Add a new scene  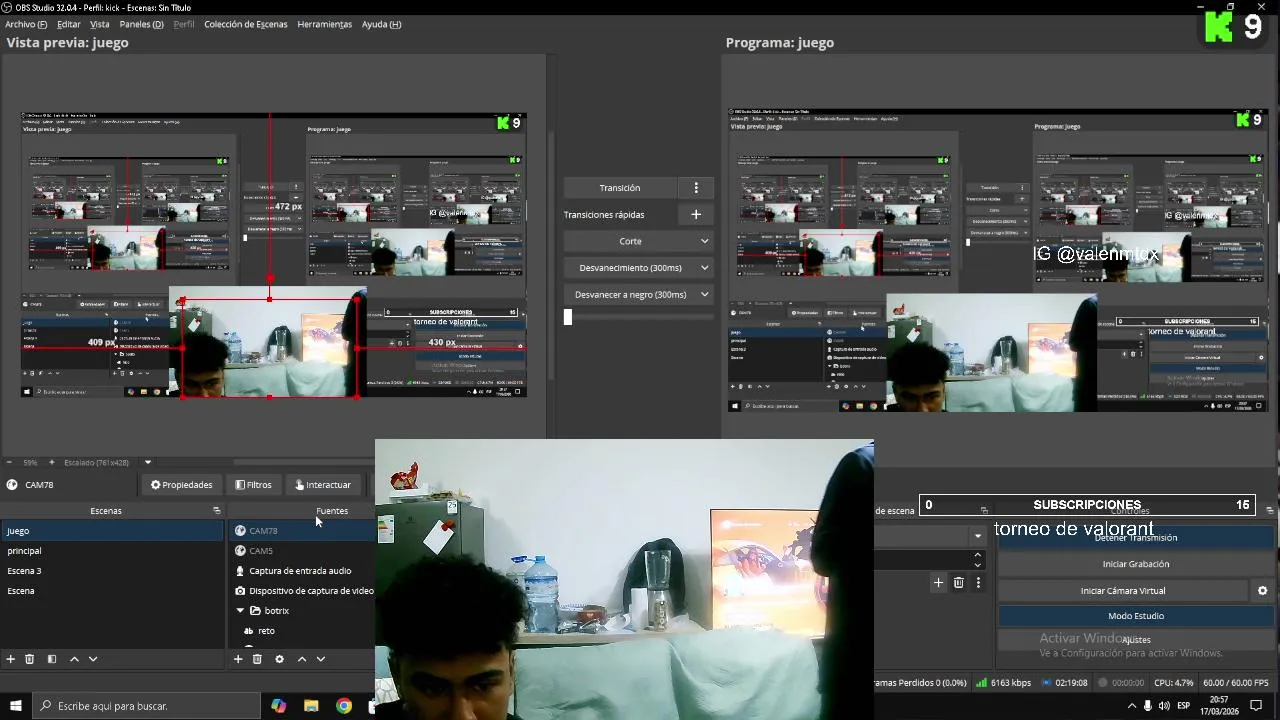click(11, 659)
